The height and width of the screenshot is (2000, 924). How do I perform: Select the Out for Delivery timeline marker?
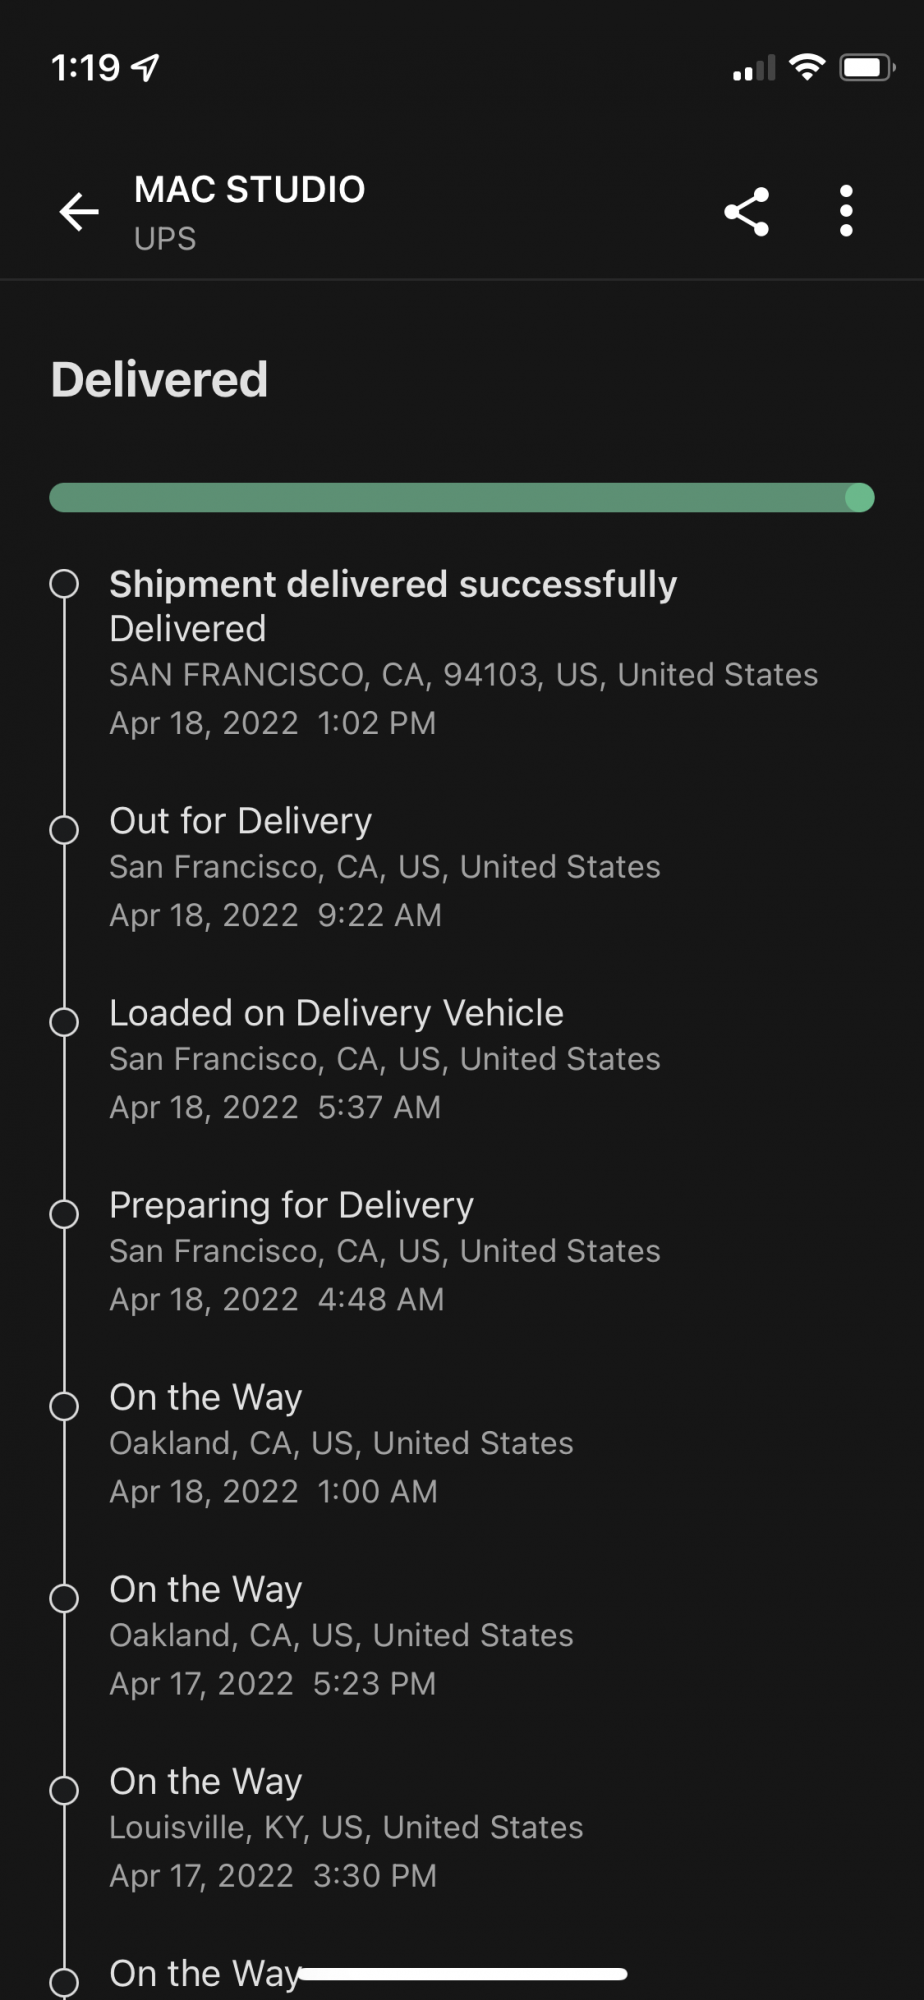tap(64, 829)
